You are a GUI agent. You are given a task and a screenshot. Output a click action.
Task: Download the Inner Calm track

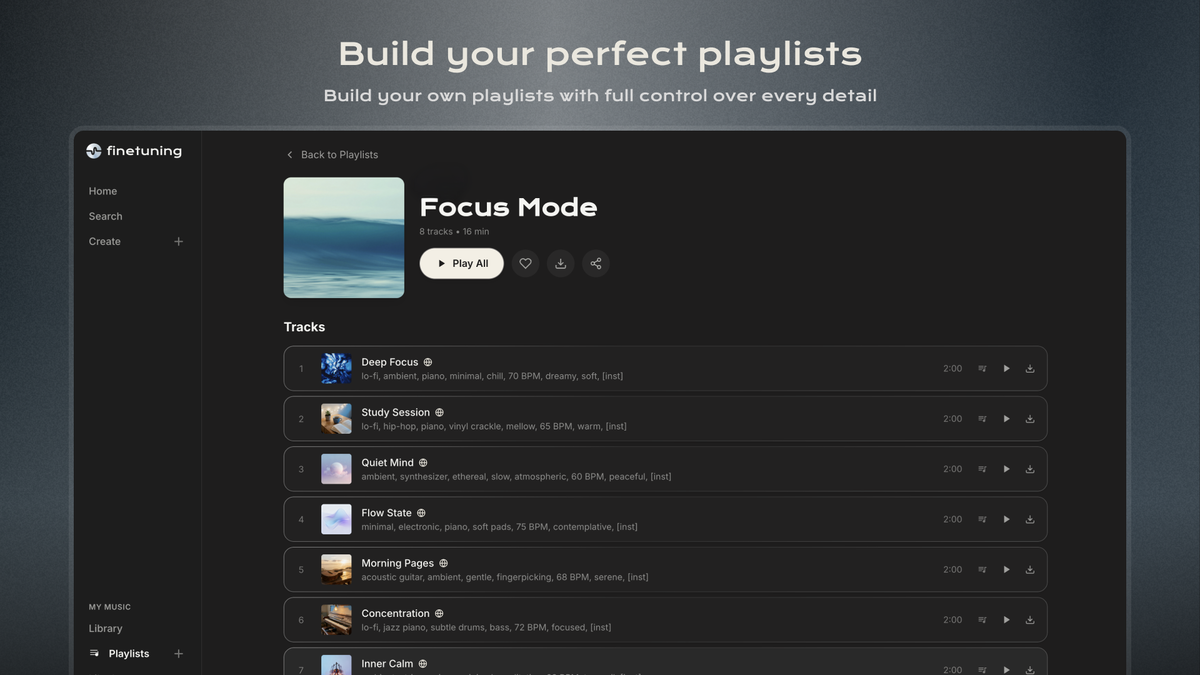[1030, 669]
